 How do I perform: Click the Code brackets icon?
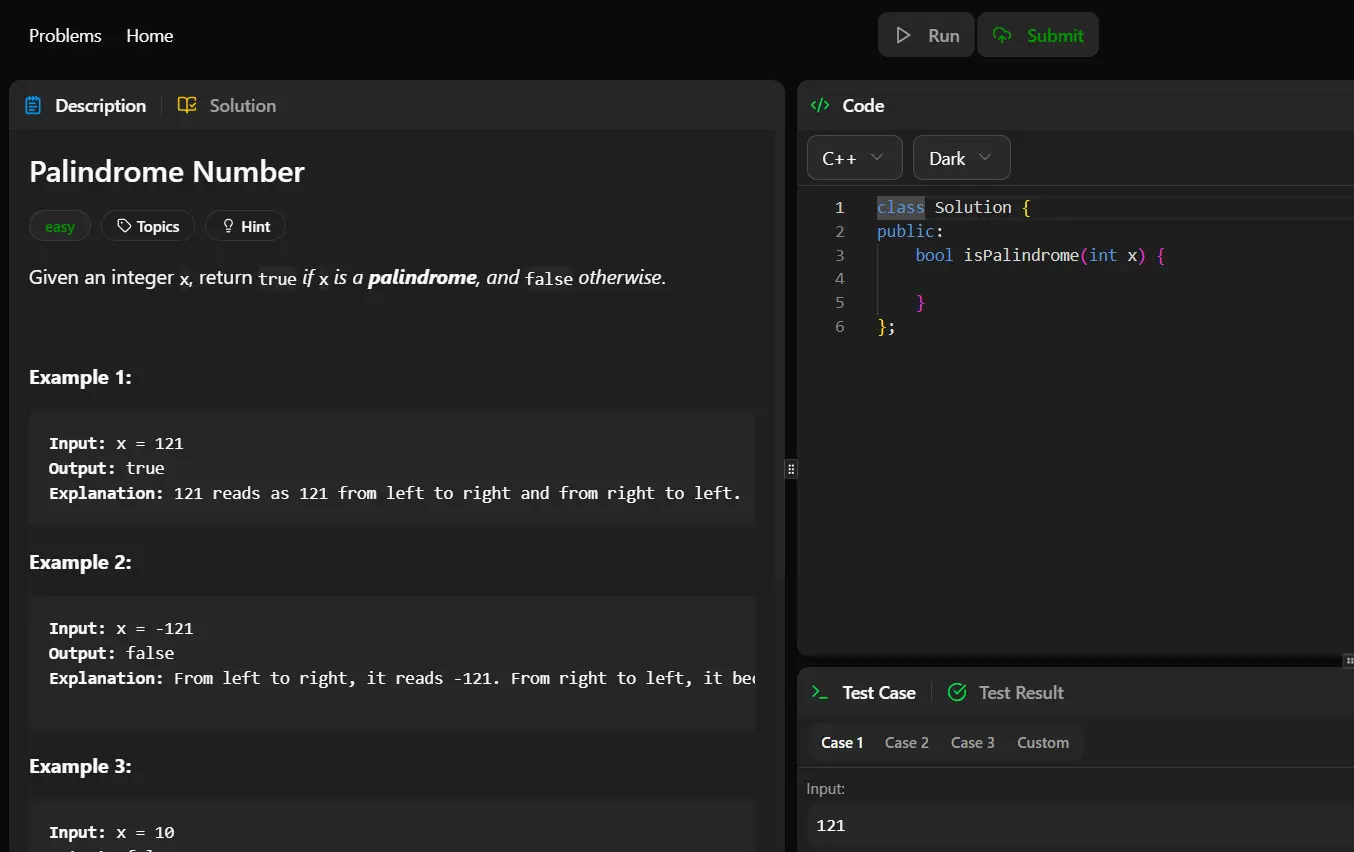(820, 105)
